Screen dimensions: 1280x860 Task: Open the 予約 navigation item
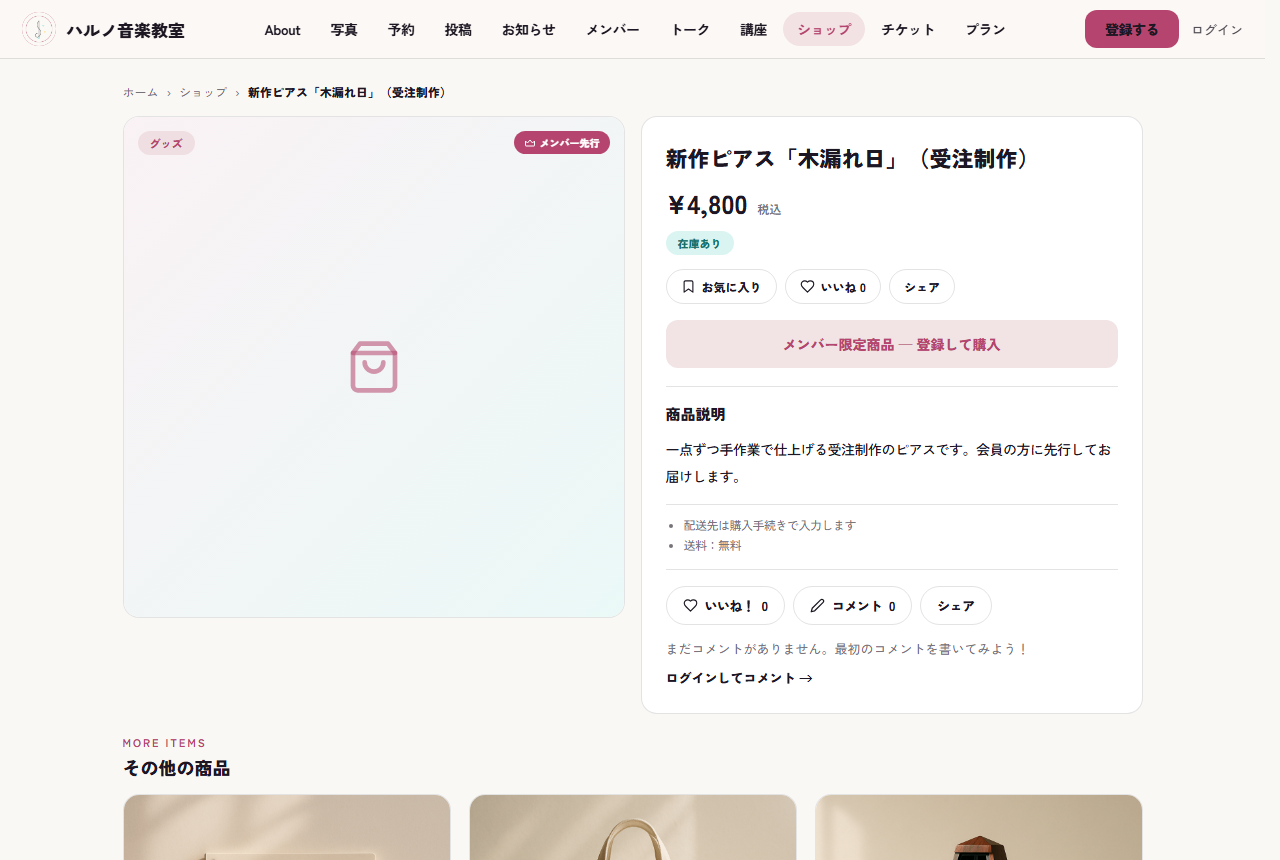pos(401,30)
